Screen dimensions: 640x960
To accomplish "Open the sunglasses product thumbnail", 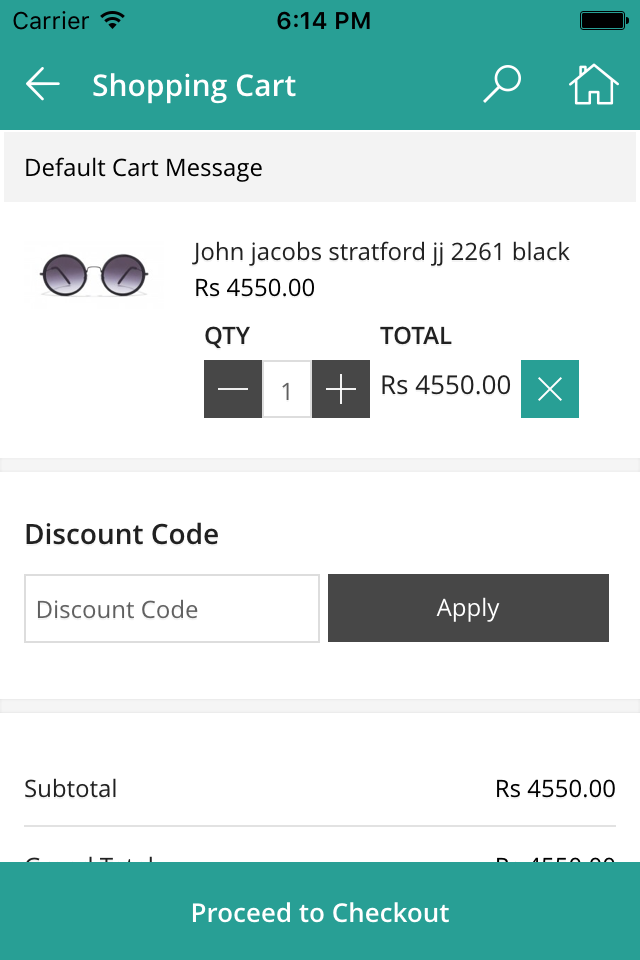I will coord(93,273).
